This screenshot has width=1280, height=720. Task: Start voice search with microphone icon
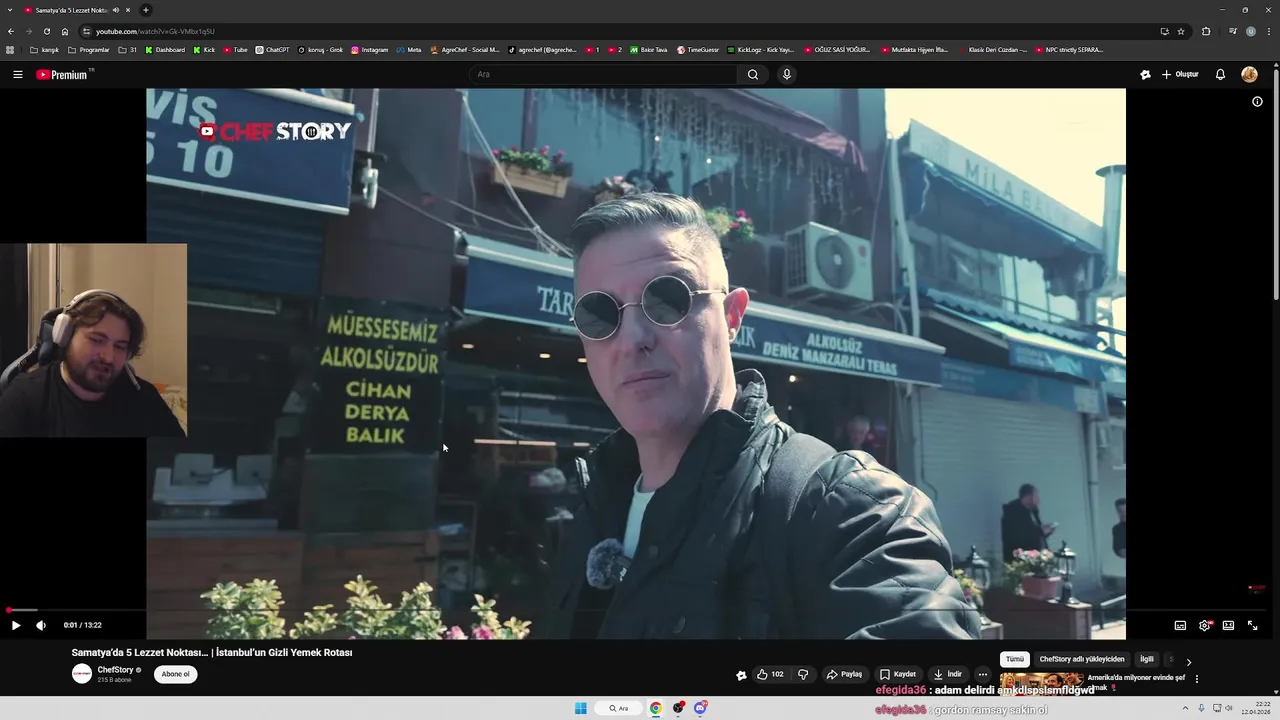pyautogui.click(x=787, y=74)
